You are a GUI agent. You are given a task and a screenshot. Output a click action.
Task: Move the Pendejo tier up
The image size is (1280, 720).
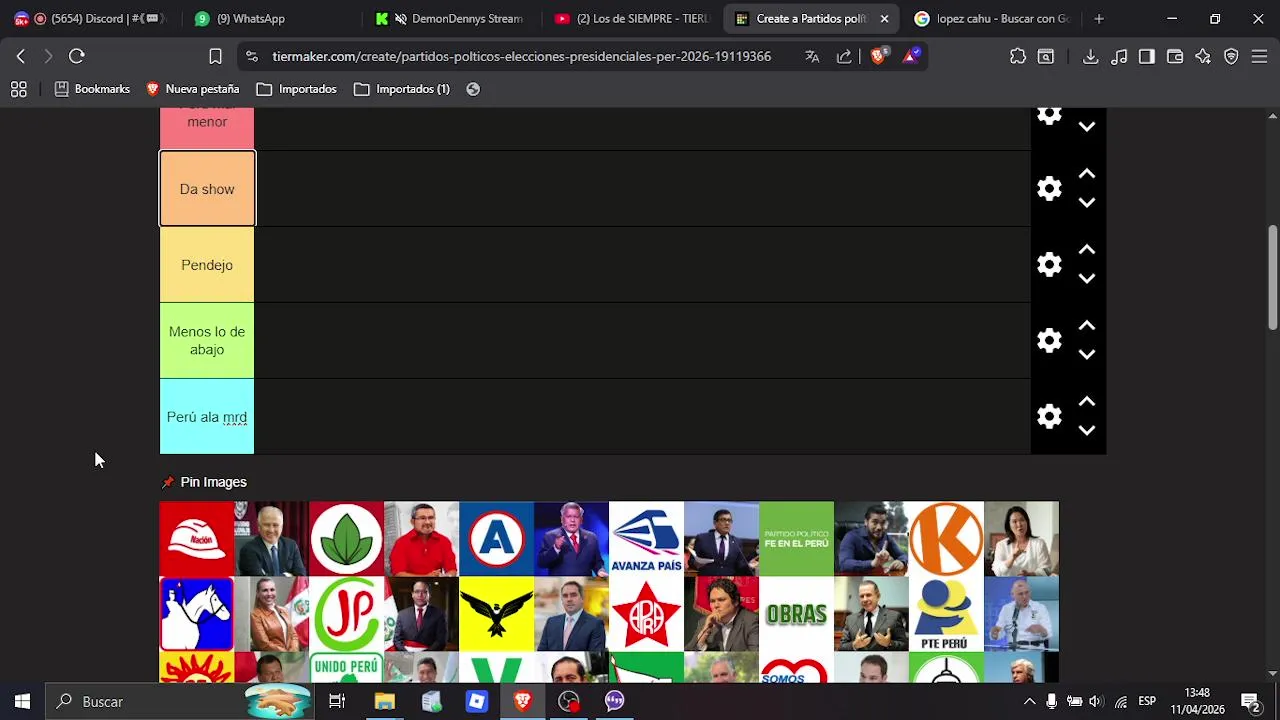tap(1087, 250)
